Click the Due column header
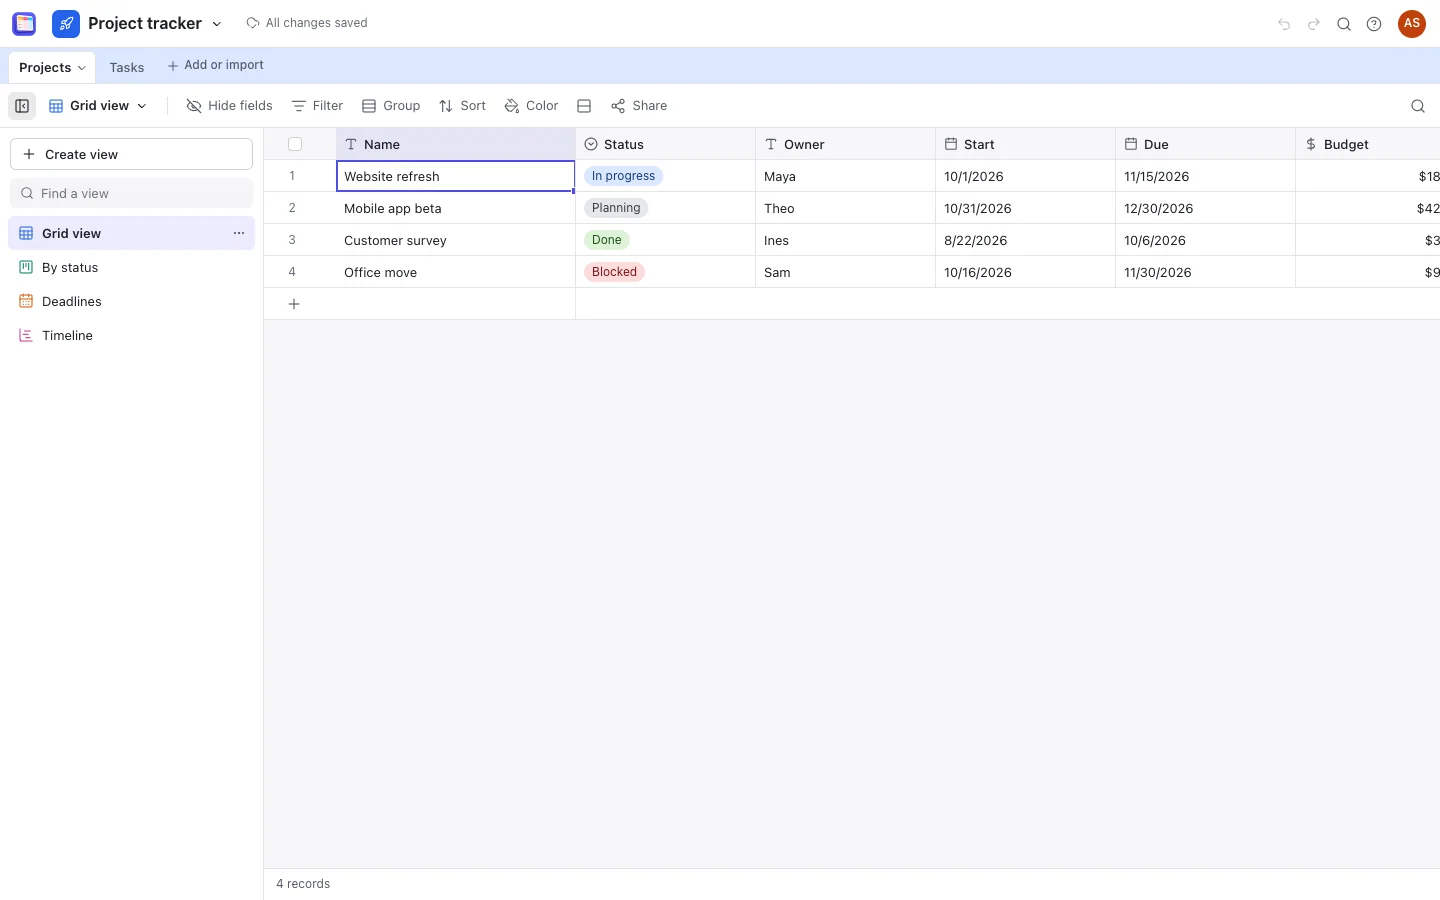The image size is (1440, 900). [x=1206, y=144]
